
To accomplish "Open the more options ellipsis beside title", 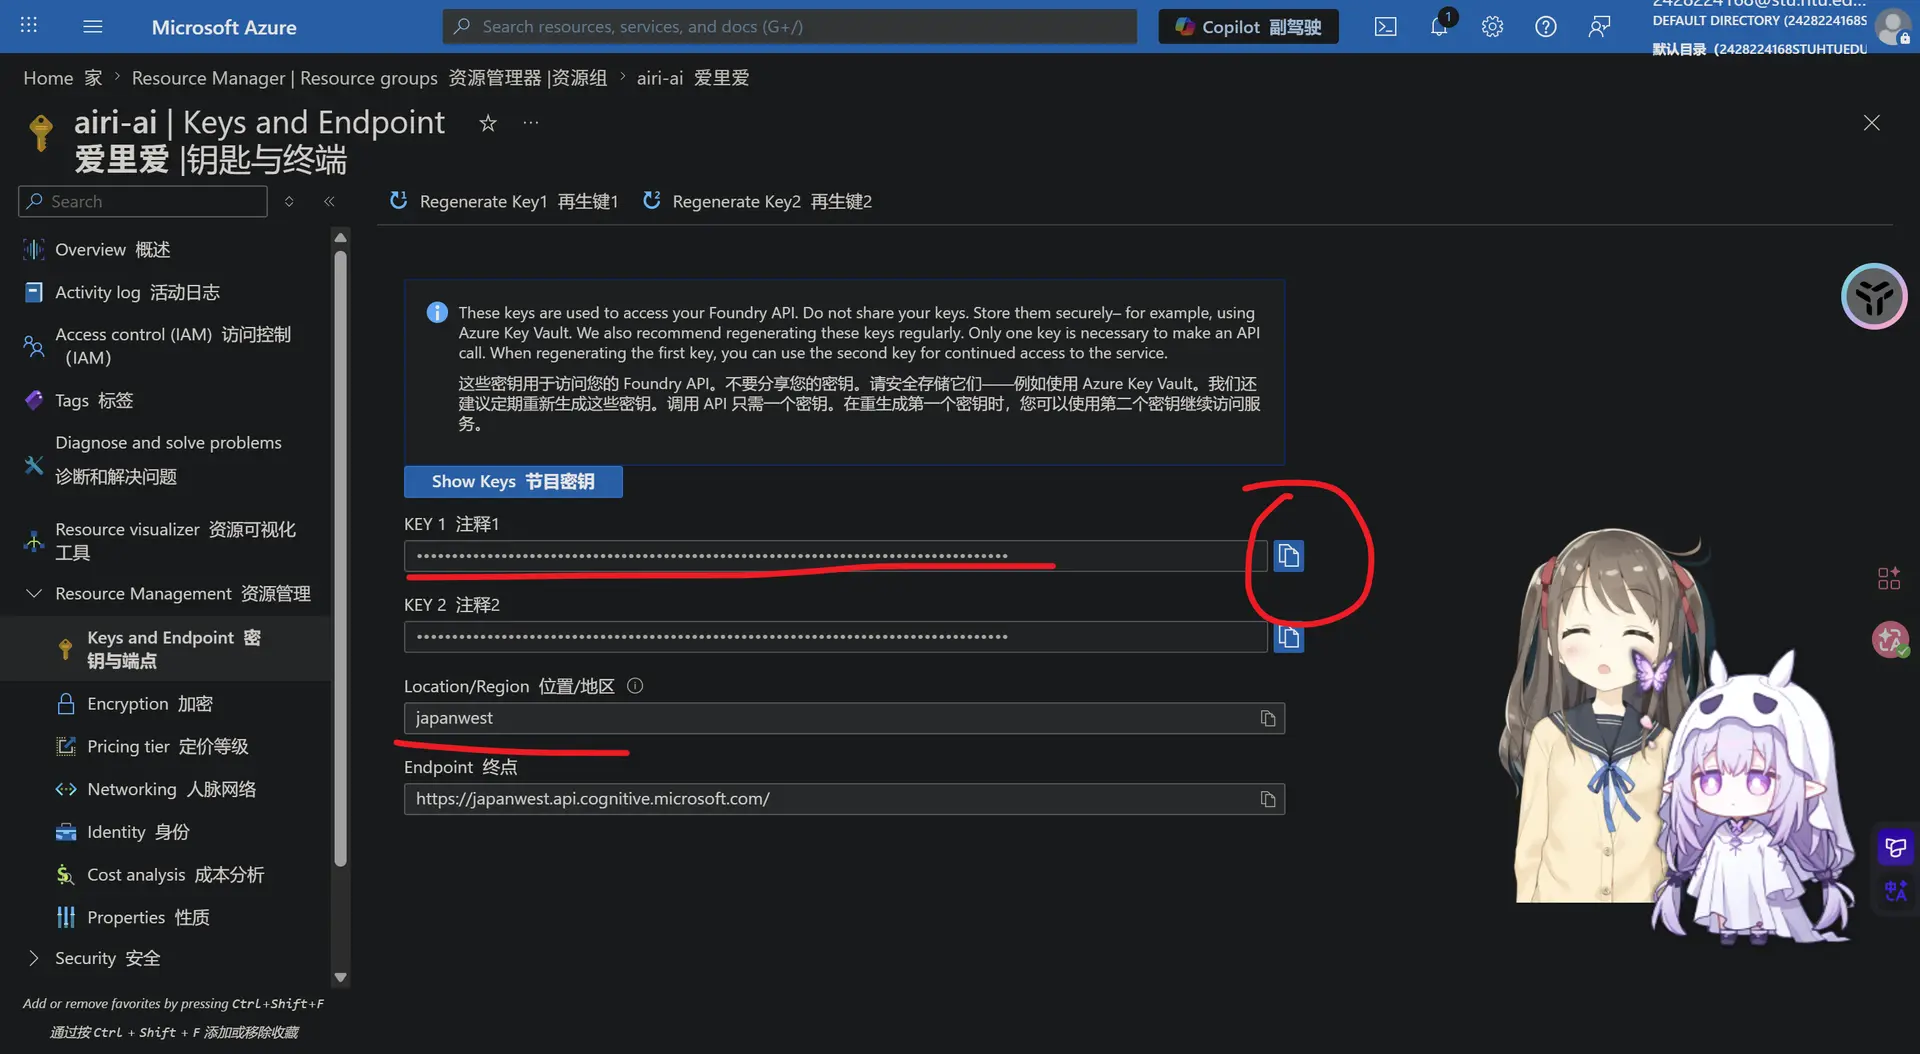I will [531, 123].
